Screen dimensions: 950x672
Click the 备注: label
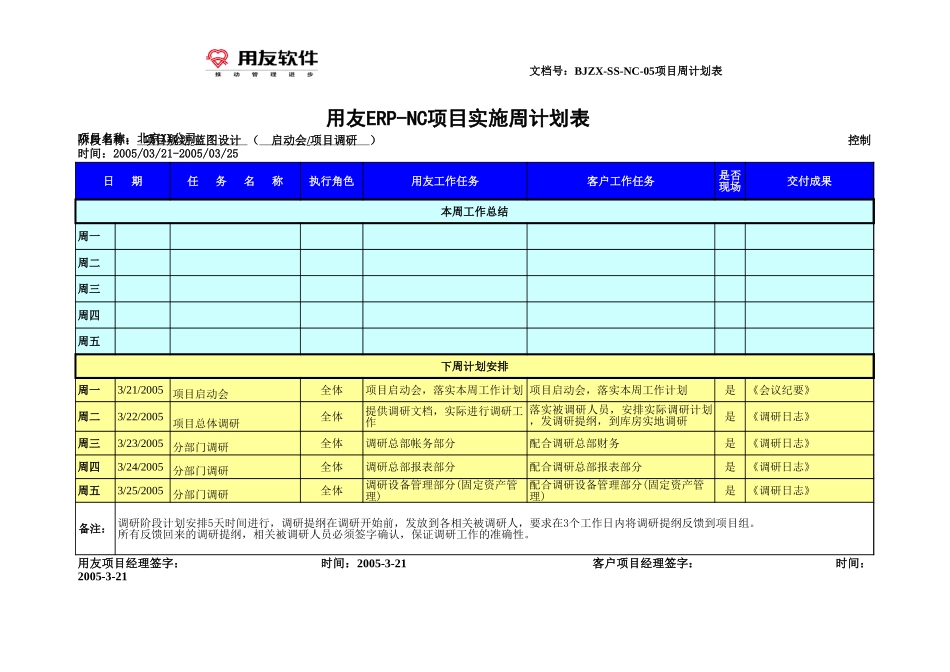92,529
